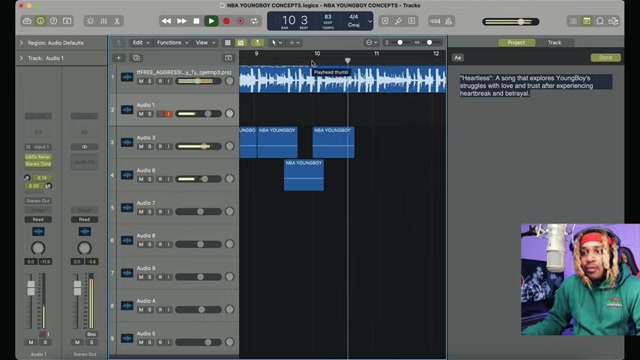This screenshot has height=360, width=640.
Task: Toggle the Inspector button in the control bar
Action: (40, 21)
